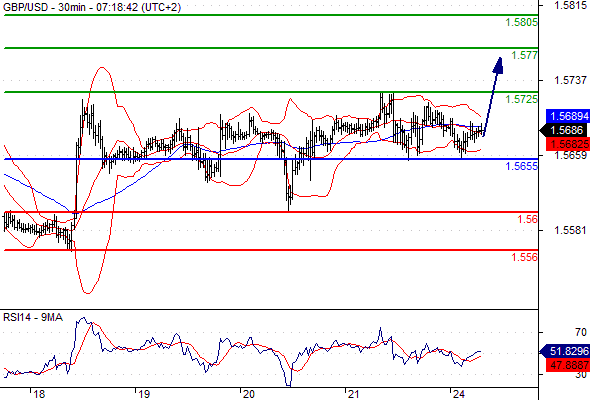
Task: Click the green 1.5805 resistance label
Action: click(x=521, y=22)
